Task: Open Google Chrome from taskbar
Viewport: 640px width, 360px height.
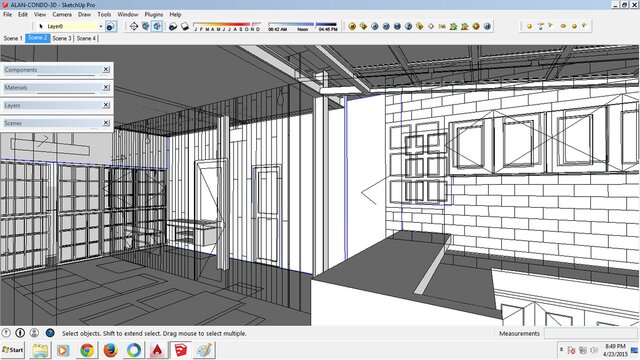Action: pyautogui.click(x=87, y=350)
